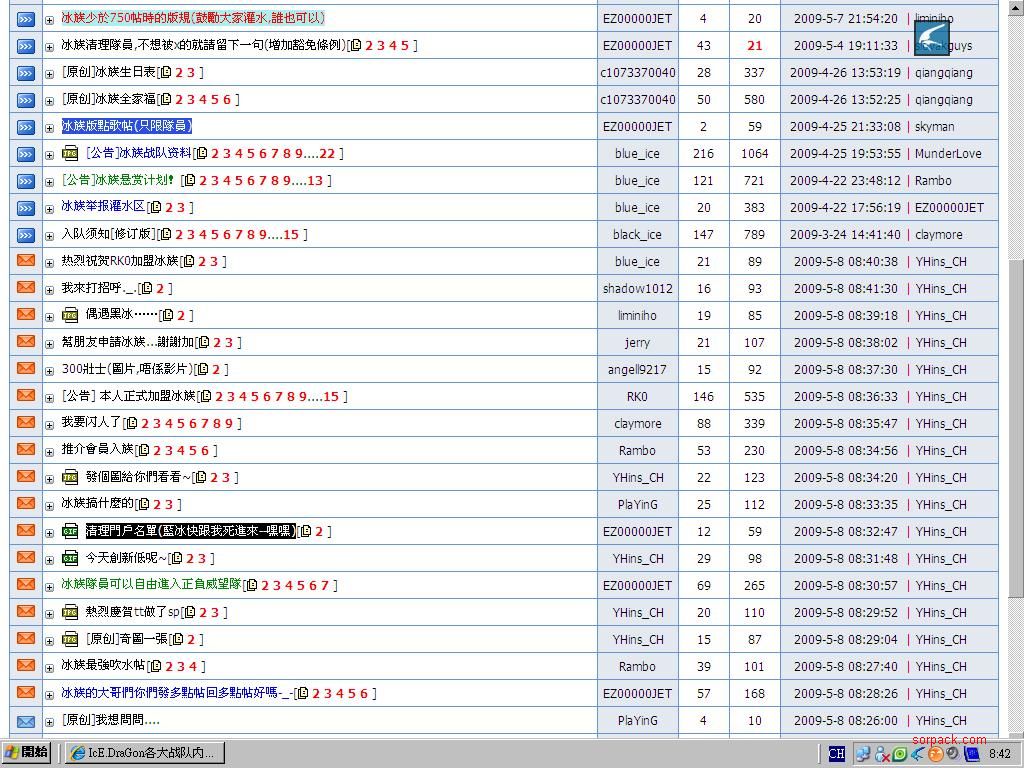The image size is (1024, 768).
Task: Click the CH language bar indicator in tray
Action: point(836,754)
